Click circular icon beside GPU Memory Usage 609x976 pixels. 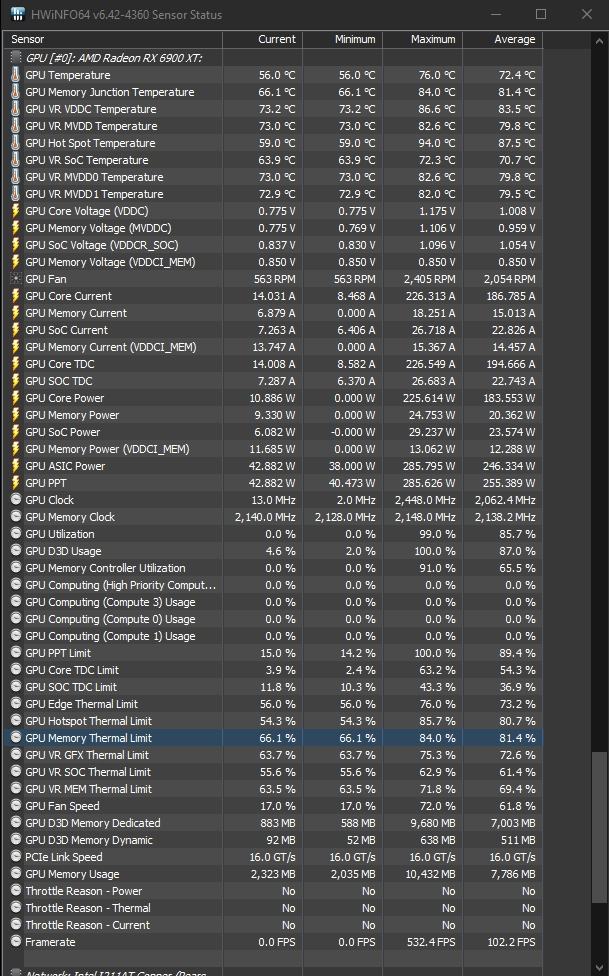click(16, 873)
